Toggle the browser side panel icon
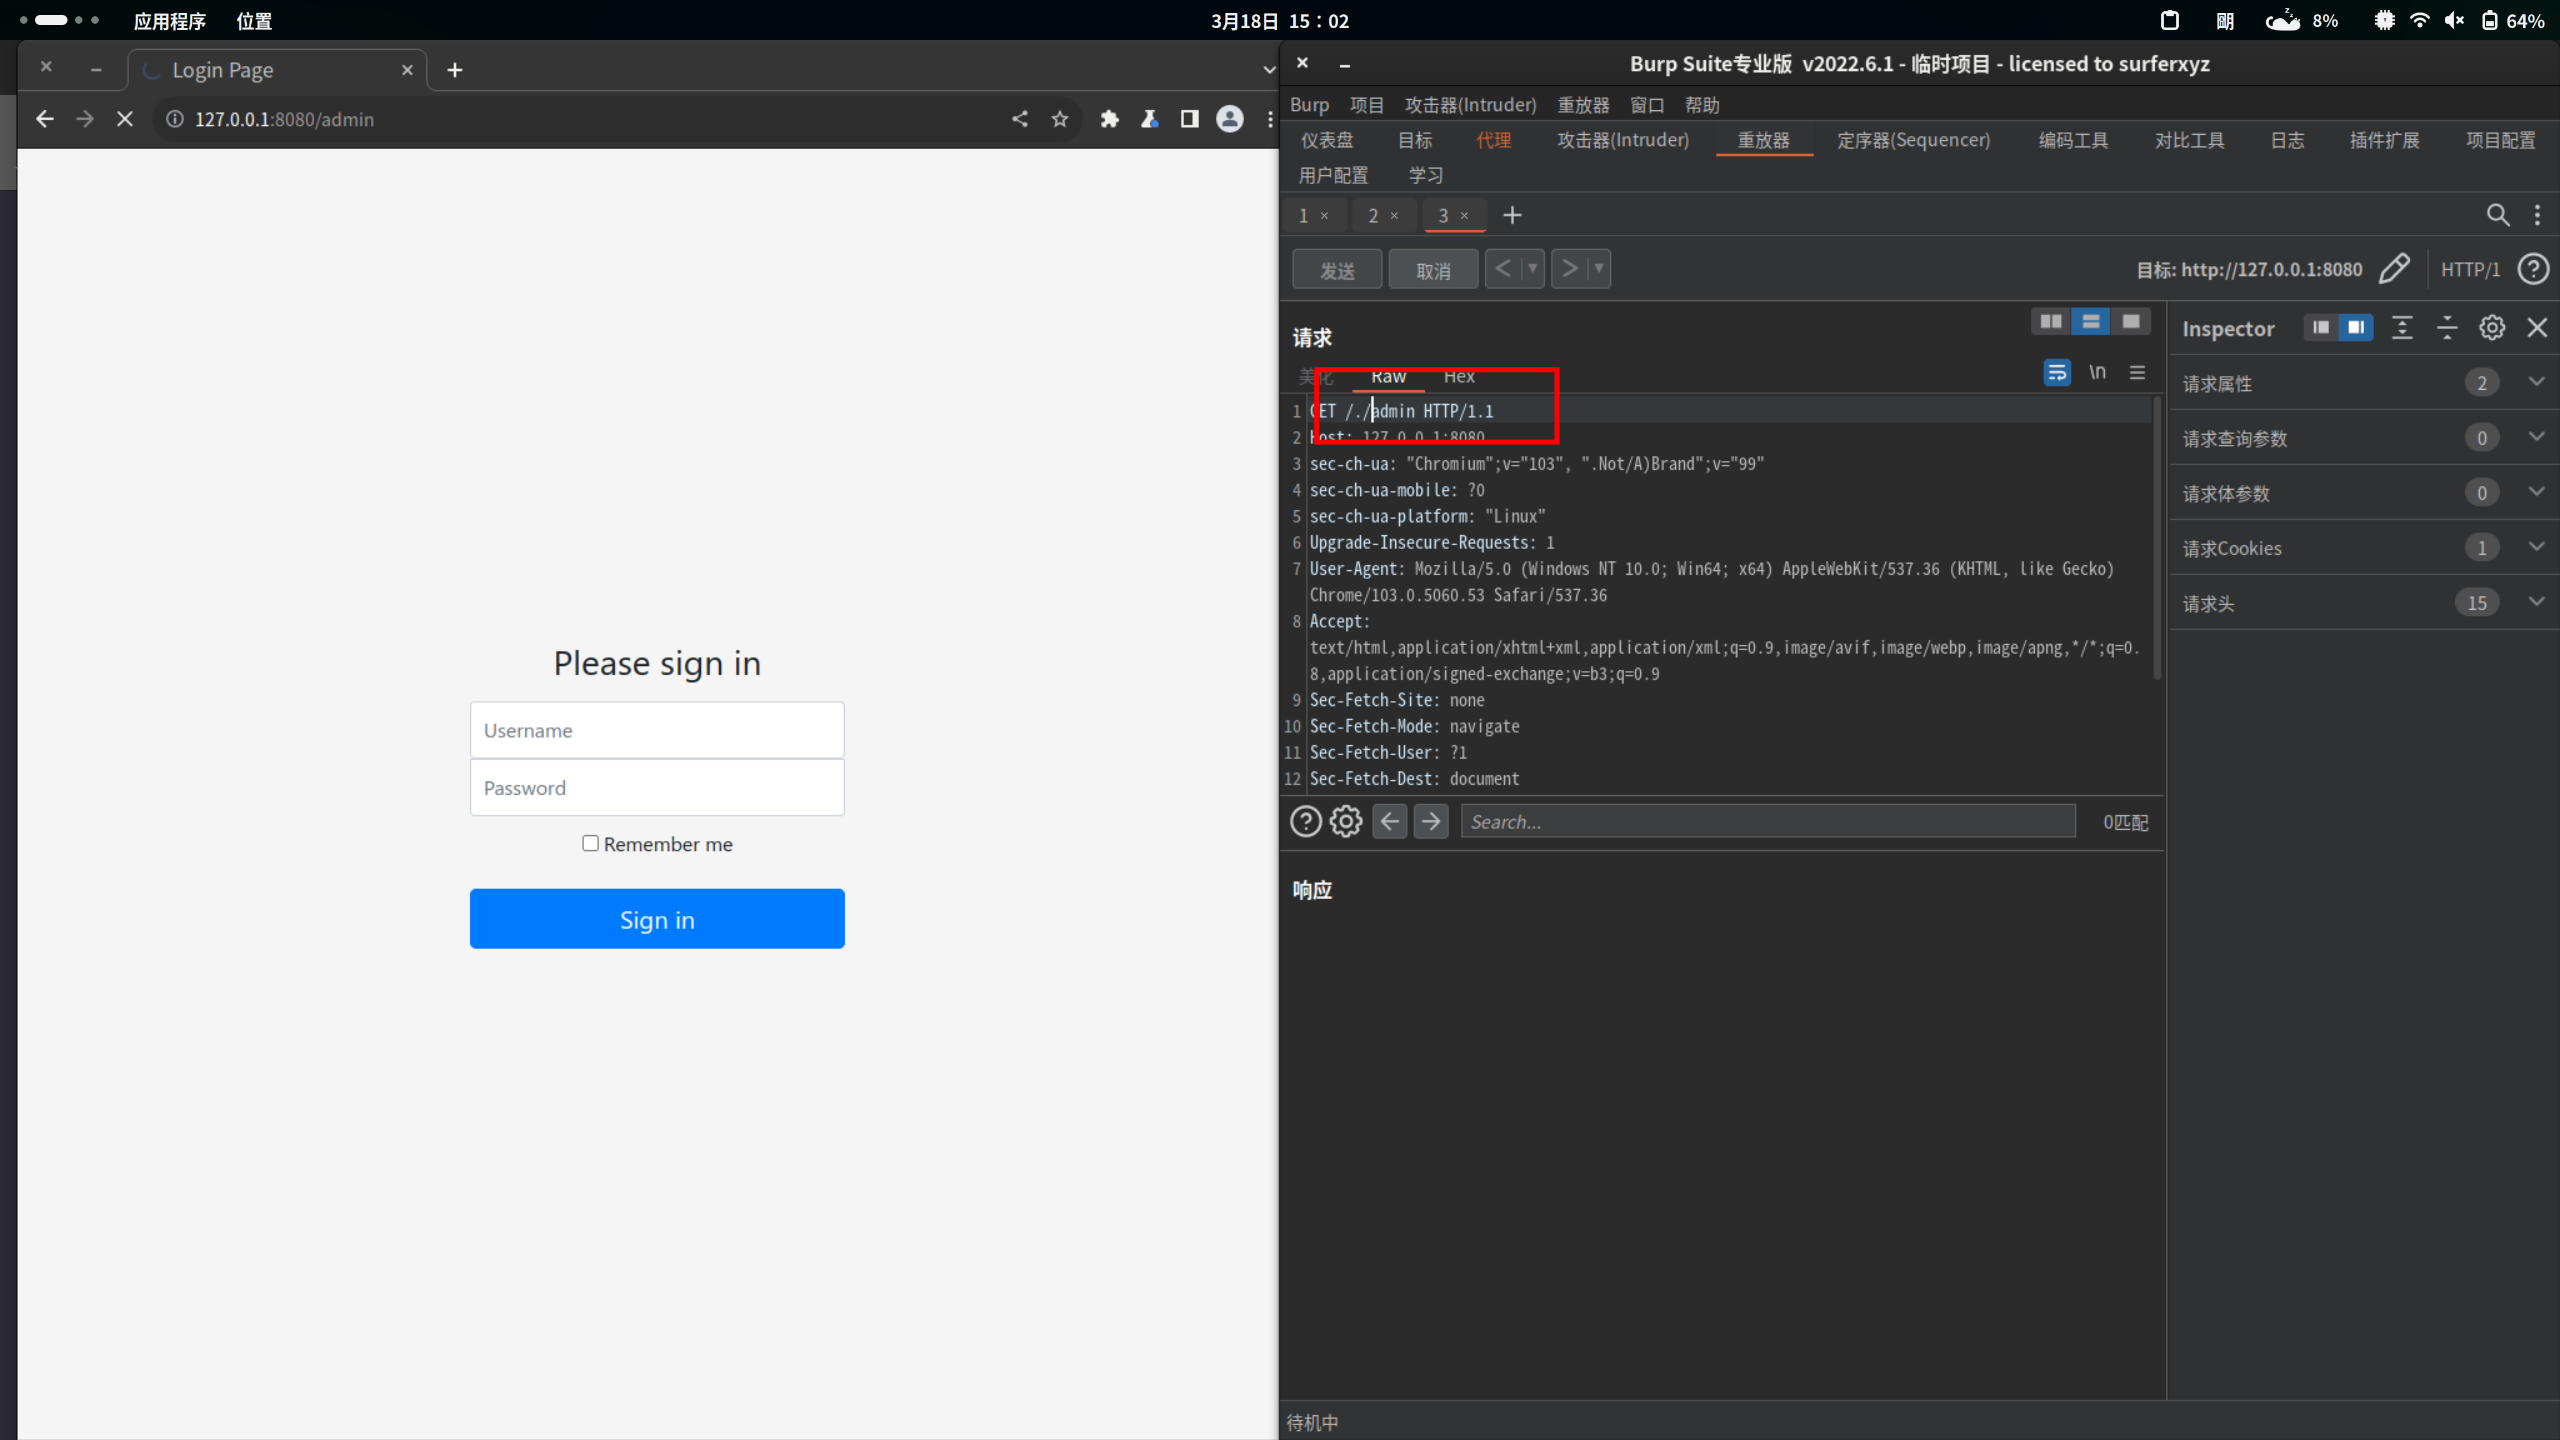This screenshot has height=1440, width=2560. [1190, 119]
